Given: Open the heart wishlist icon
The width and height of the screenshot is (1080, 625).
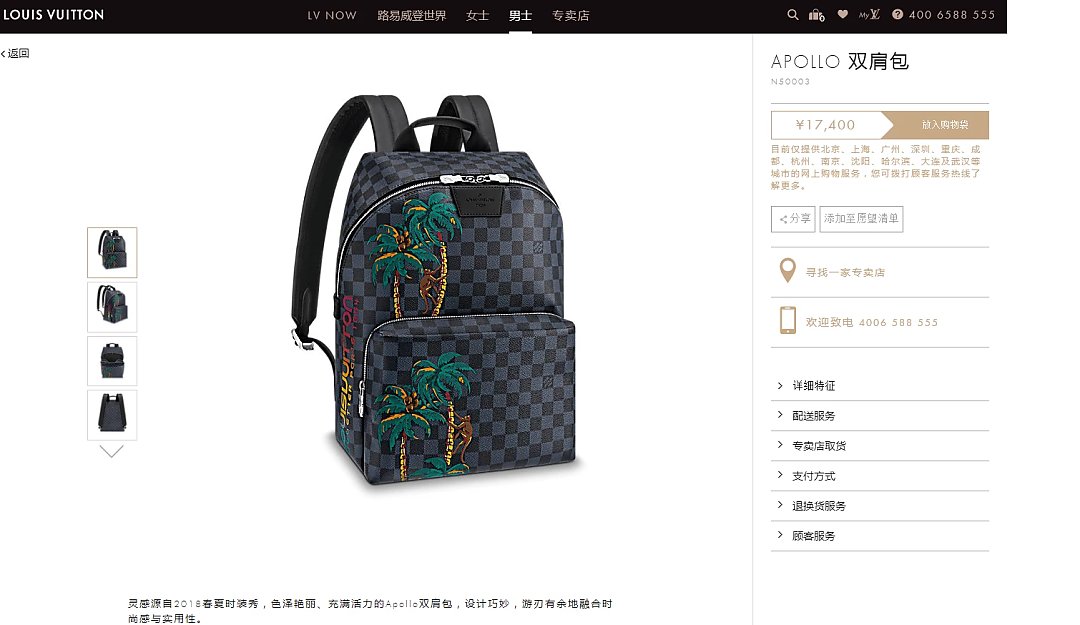Looking at the screenshot, I should point(842,14).
